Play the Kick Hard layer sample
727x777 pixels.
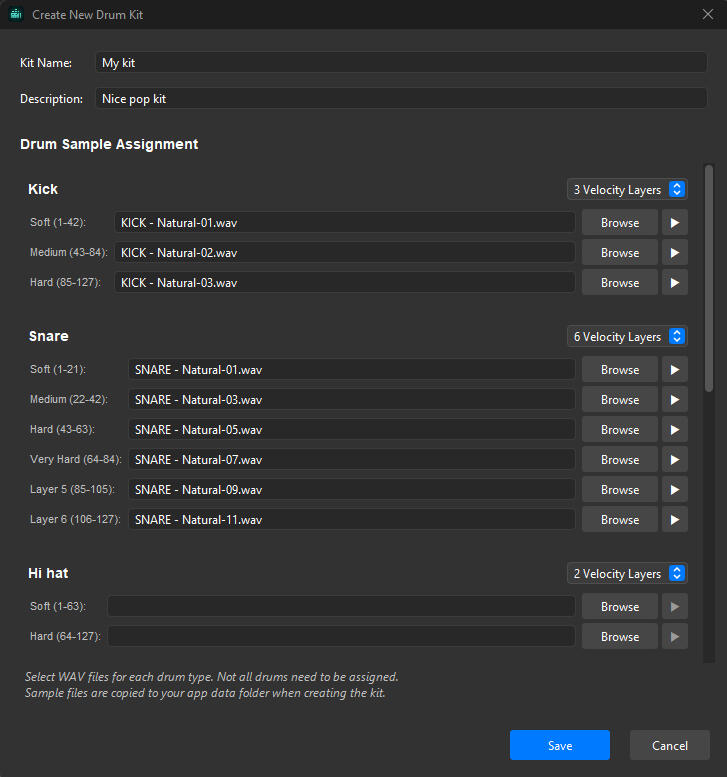pyautogui.click(x=674, y=283)
